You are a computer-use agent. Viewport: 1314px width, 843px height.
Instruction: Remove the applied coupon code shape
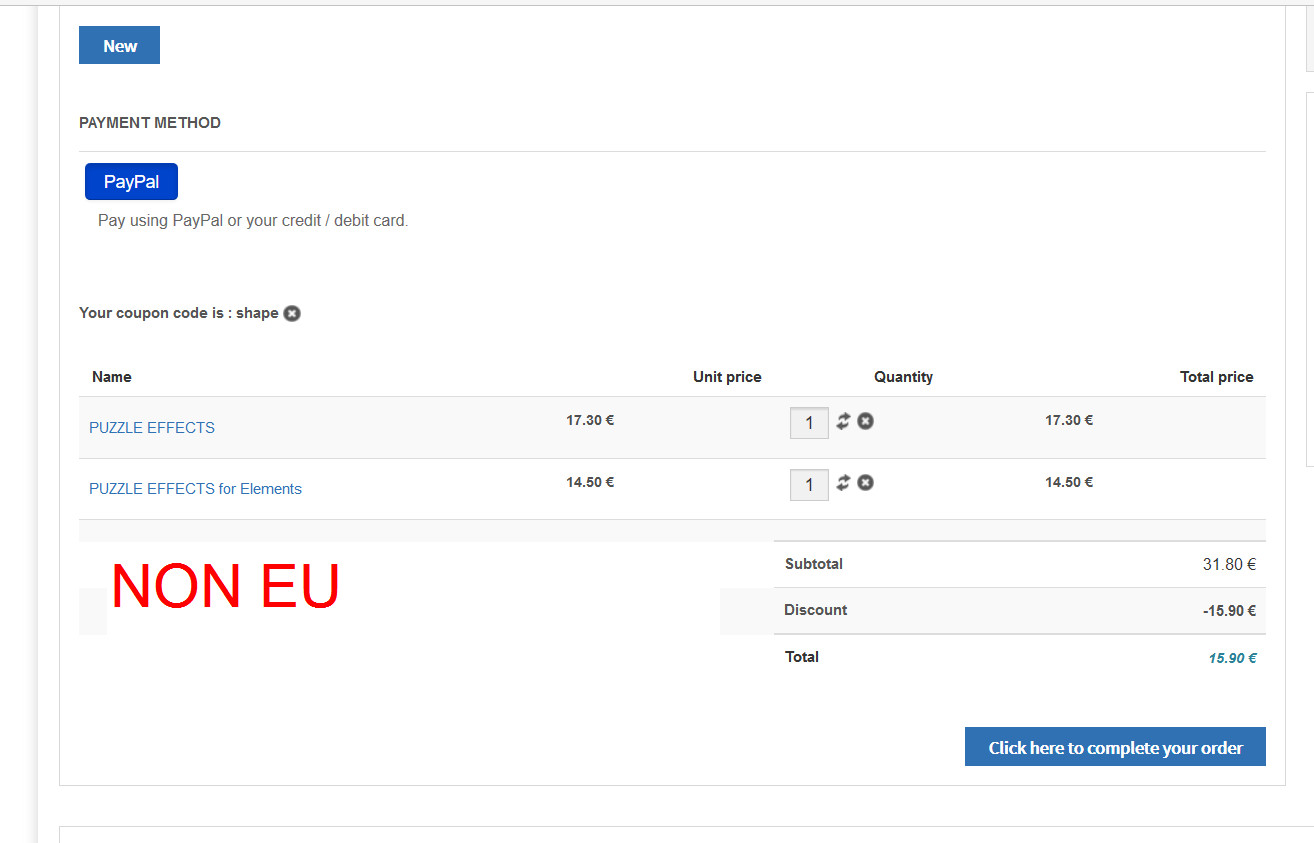coord(292,313)
